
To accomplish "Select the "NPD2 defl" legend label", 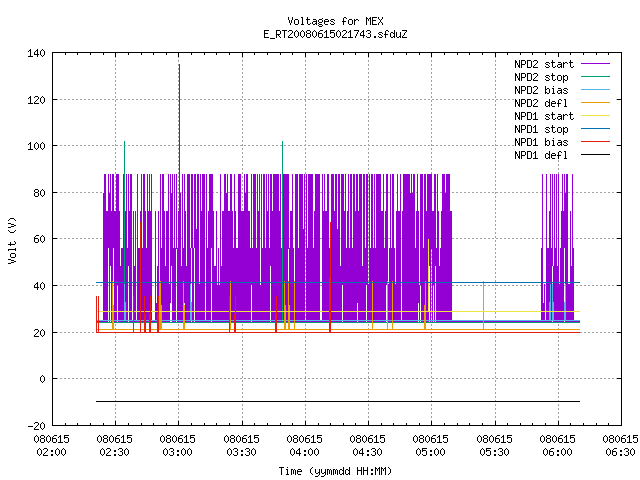I will [541, 103].
